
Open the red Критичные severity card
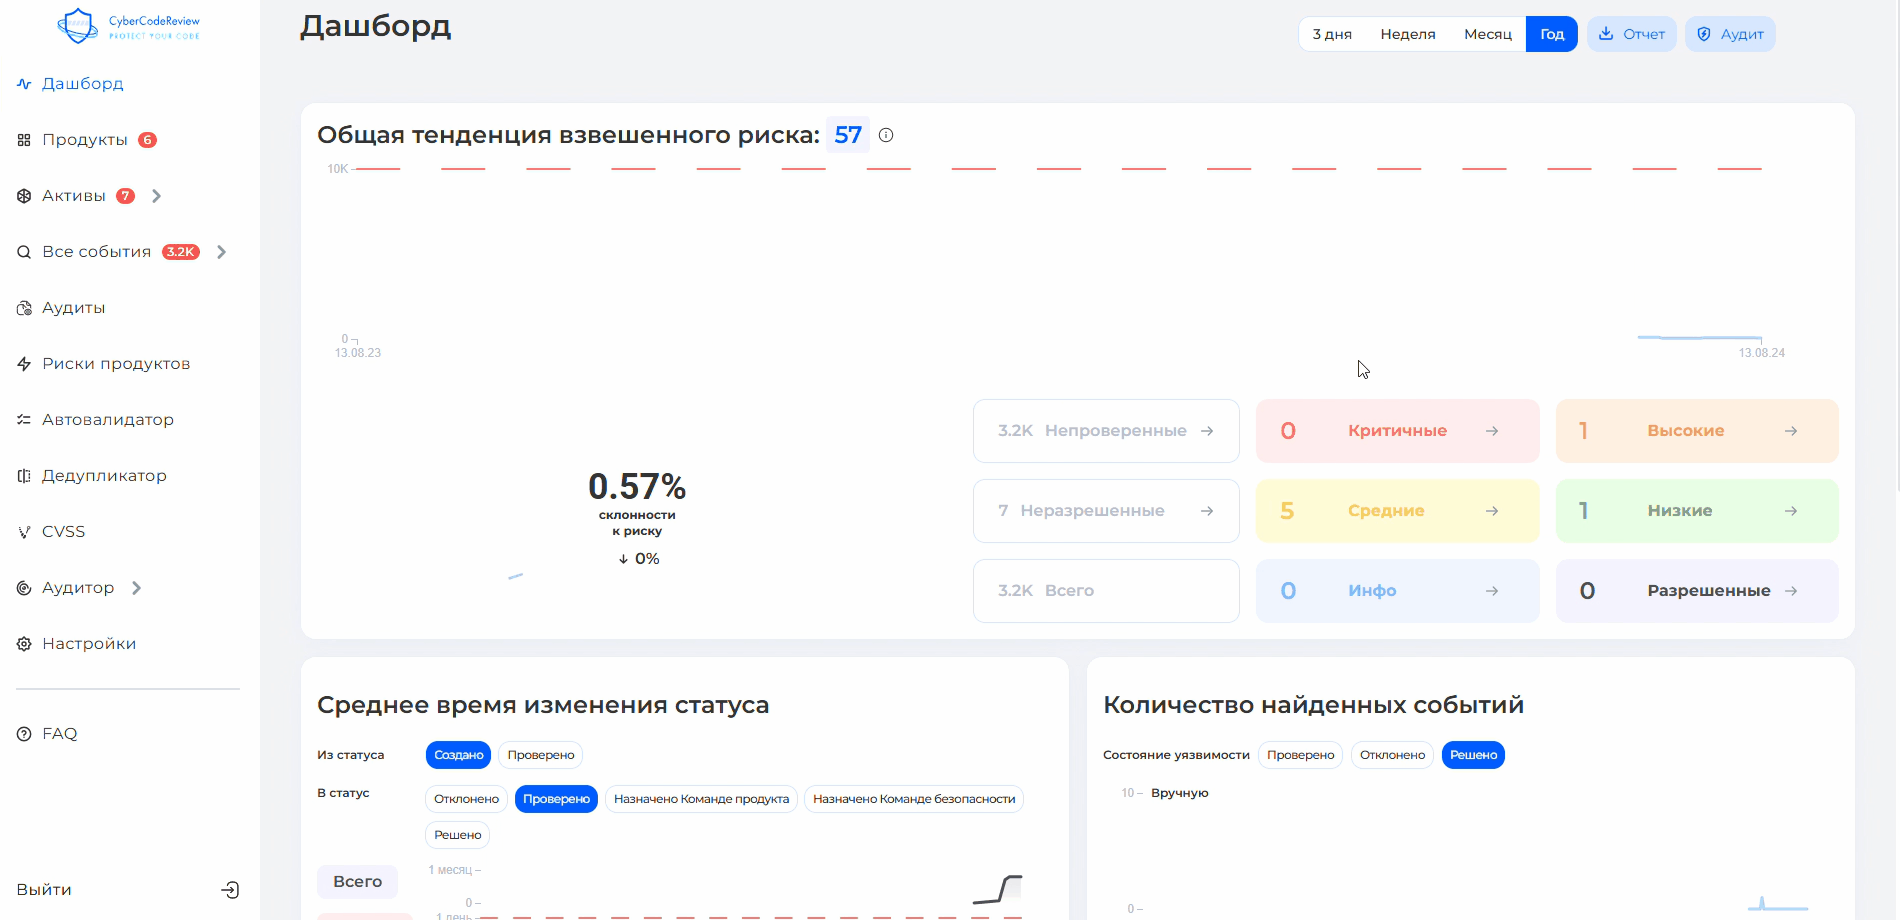(x=1397, y=431)
